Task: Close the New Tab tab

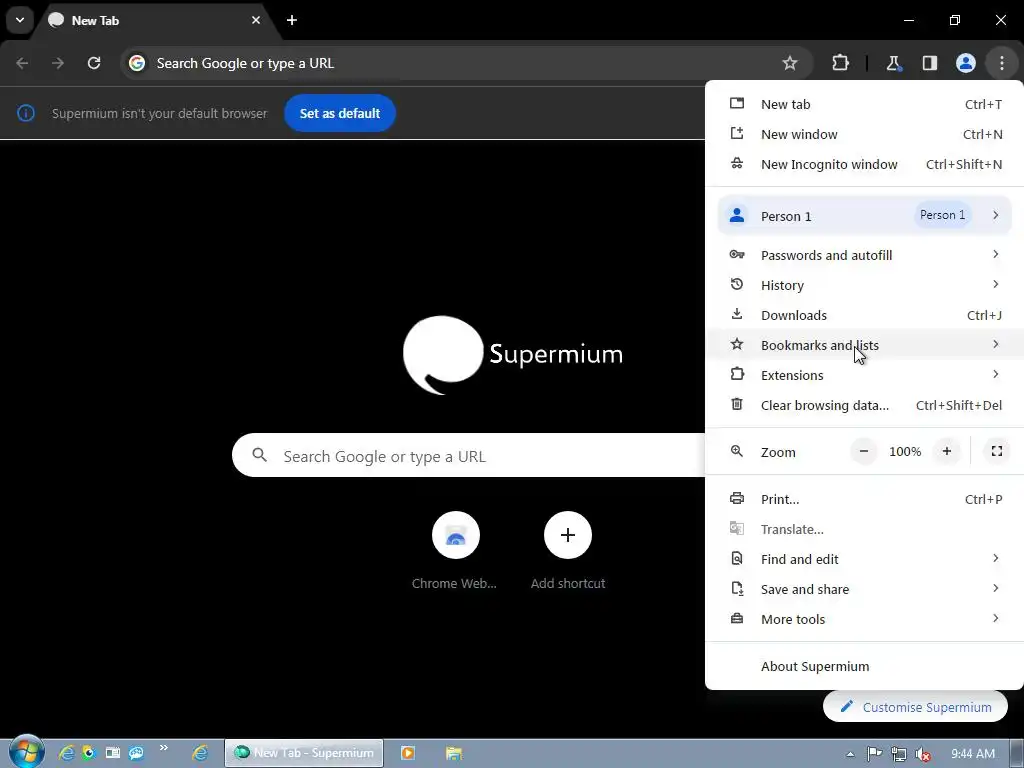Action: [256, 20]
